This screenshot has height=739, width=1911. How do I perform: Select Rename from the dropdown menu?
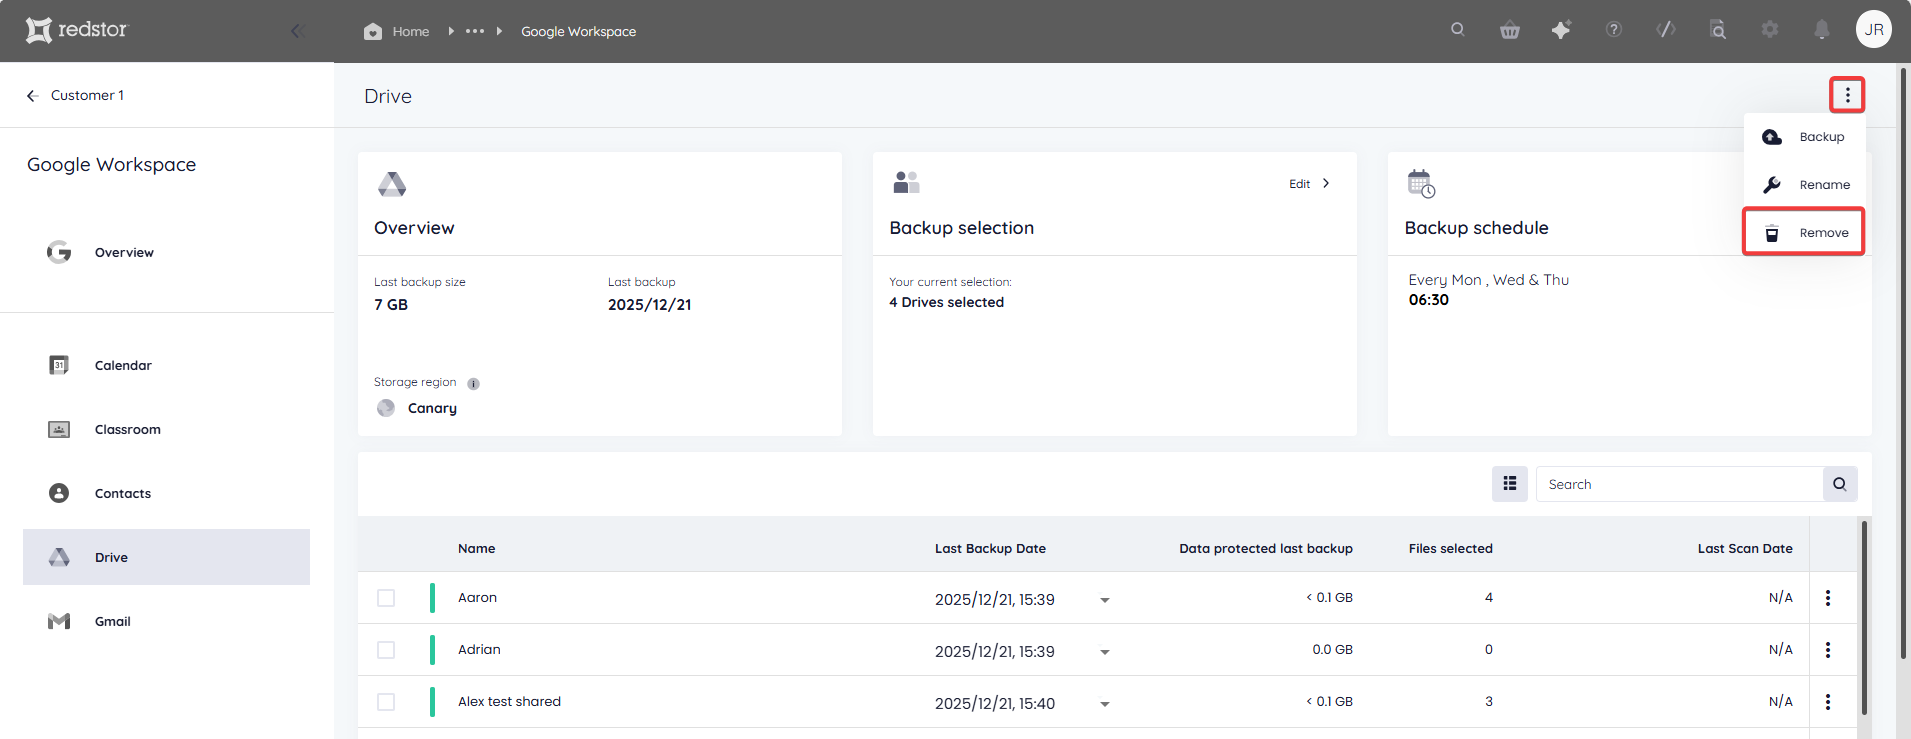coord(1804,185)
